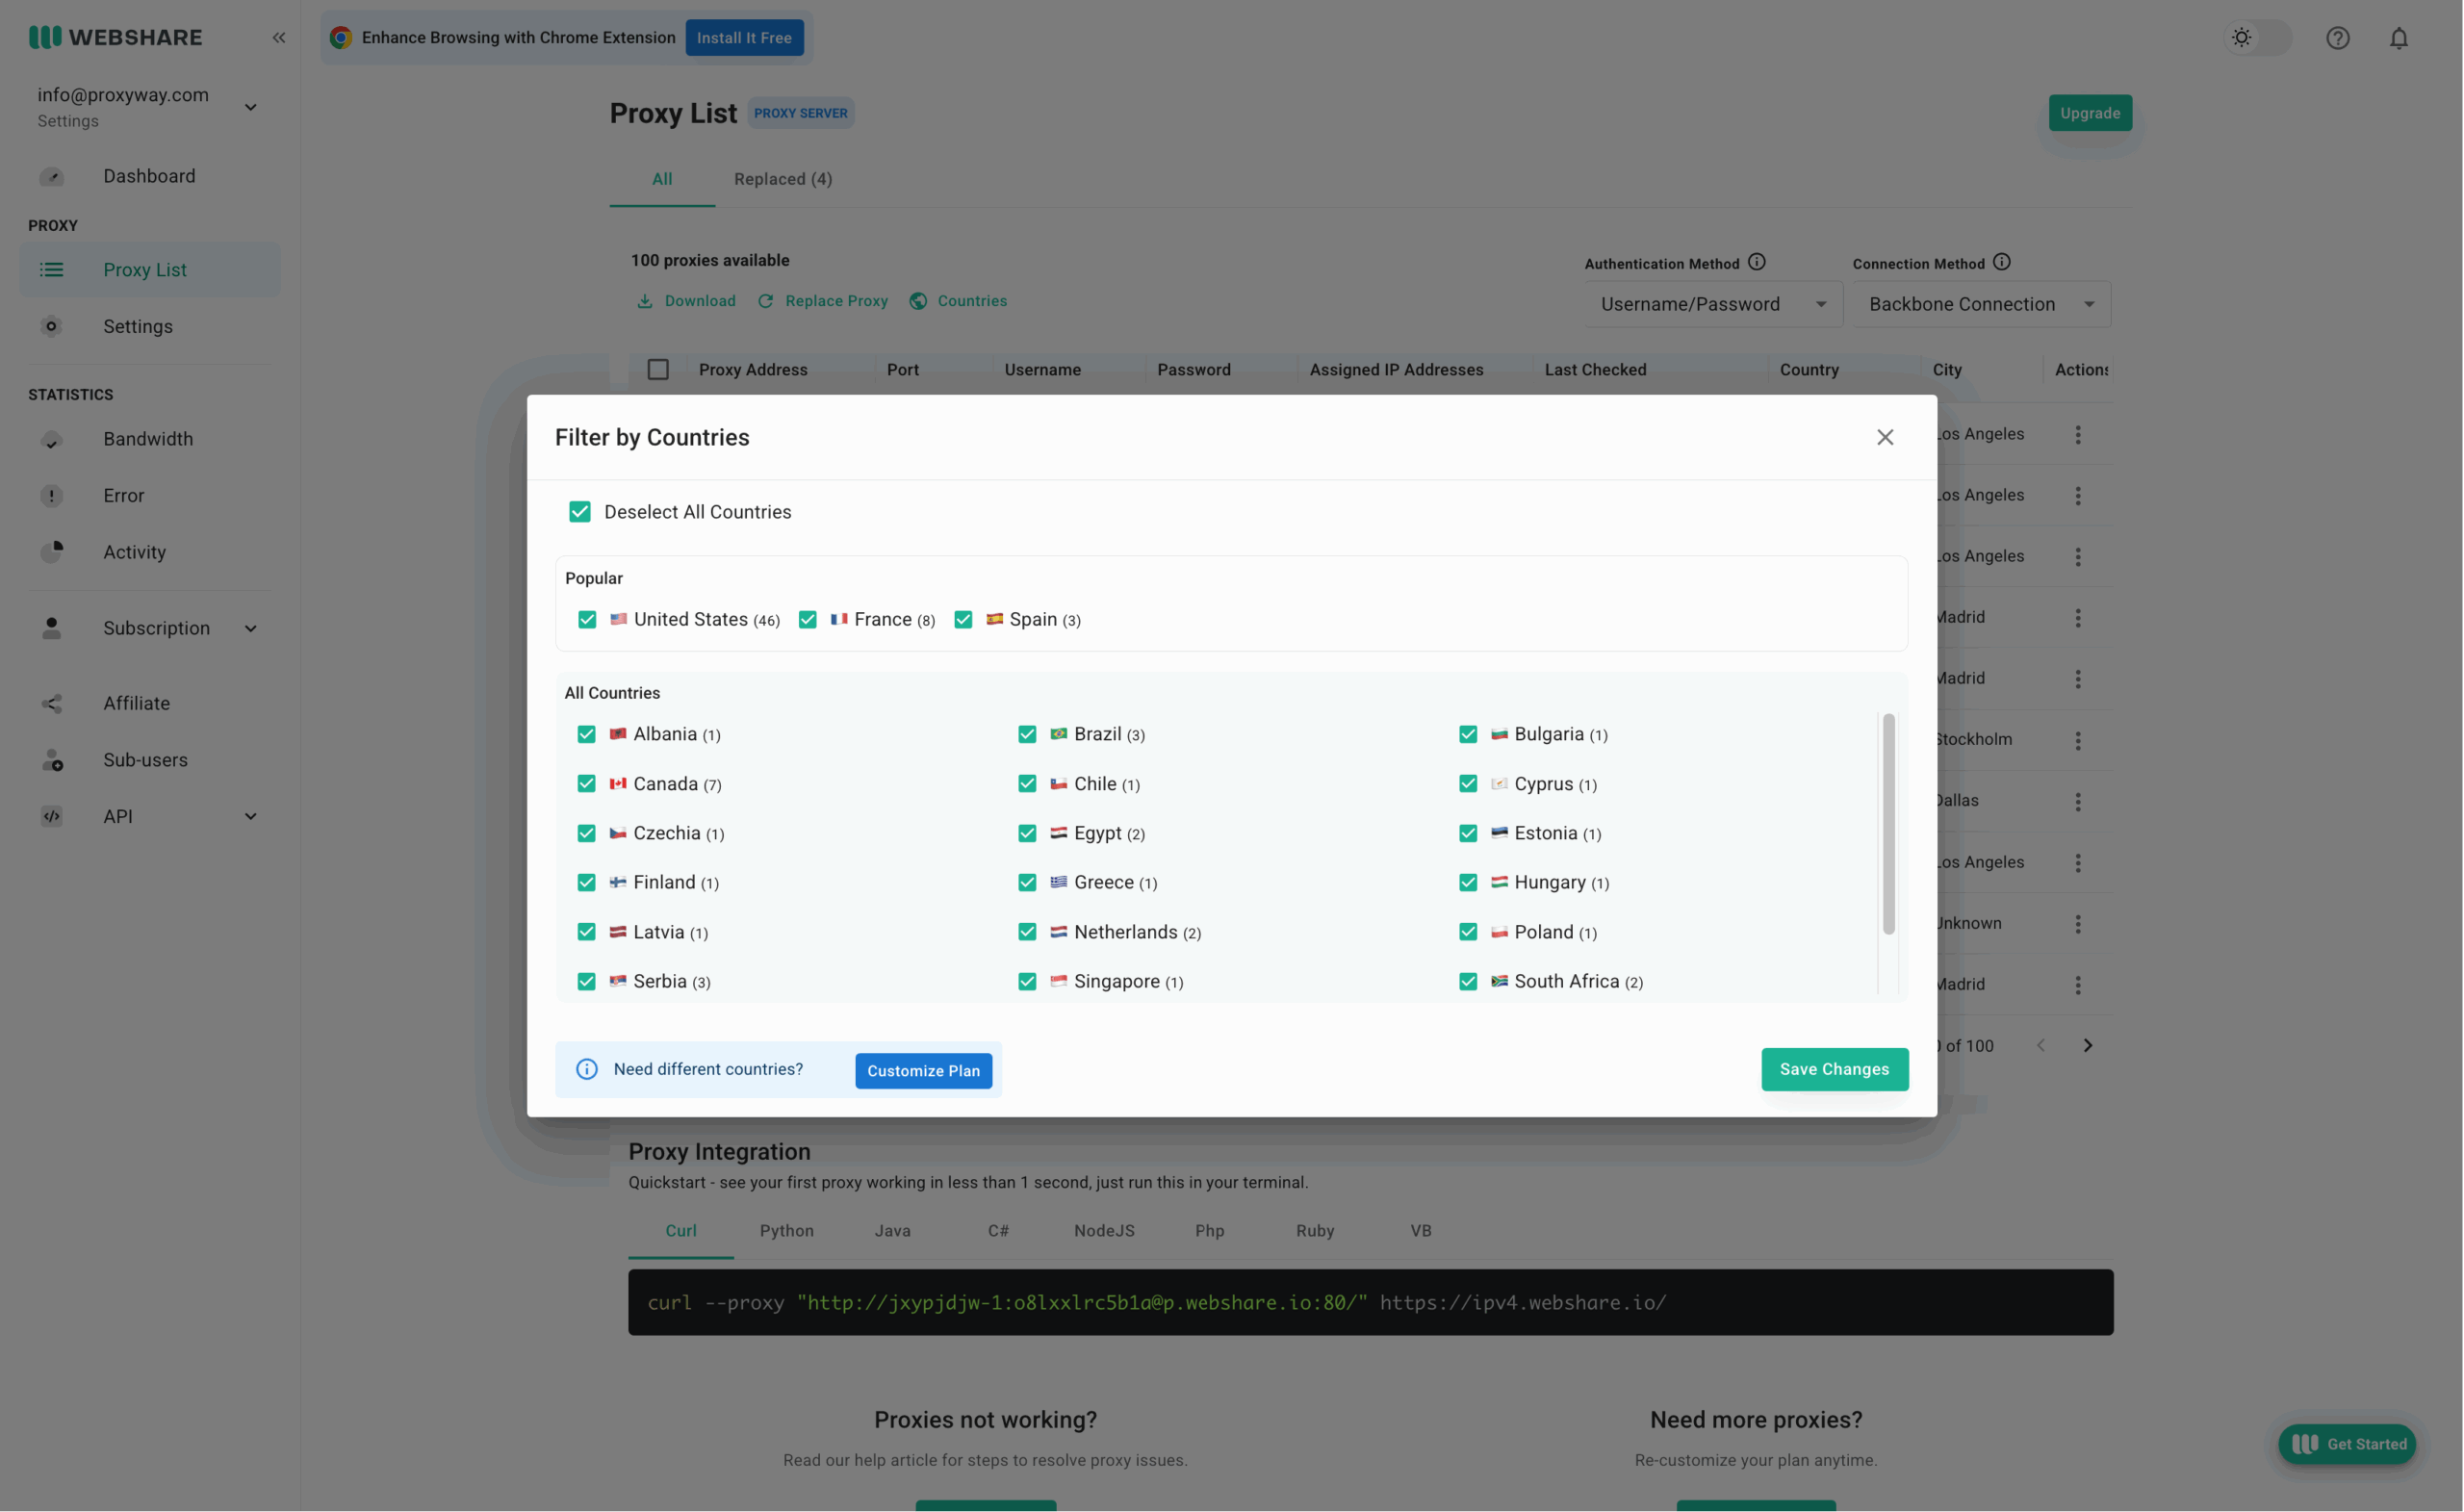Click the Bandwidth sidebar icon
Viewport: 2464px width, 1512px height.
[52, 439]
